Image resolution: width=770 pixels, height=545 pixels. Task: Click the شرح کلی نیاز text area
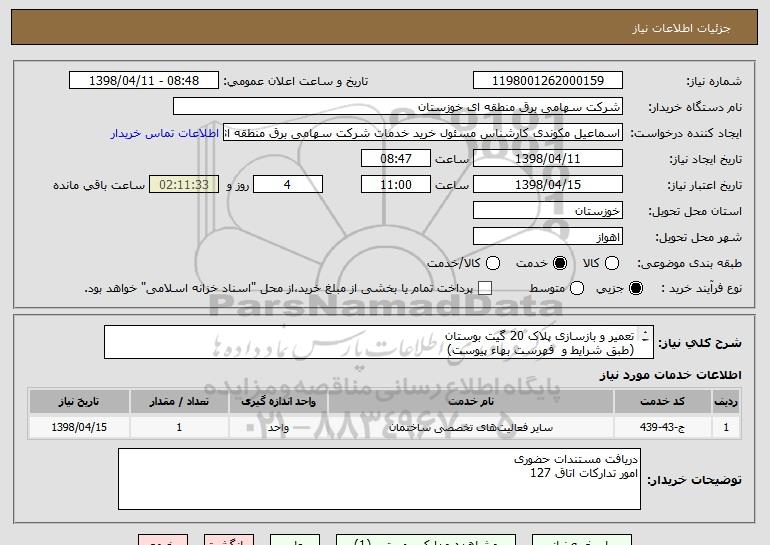tap(379, 342)
